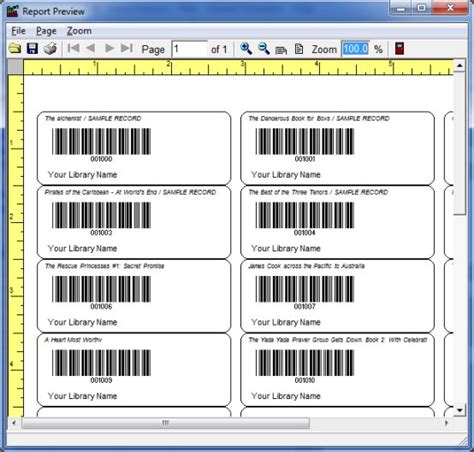Go to first page arrow
Viewport: 474px width, 452px height.
(73, 48)
